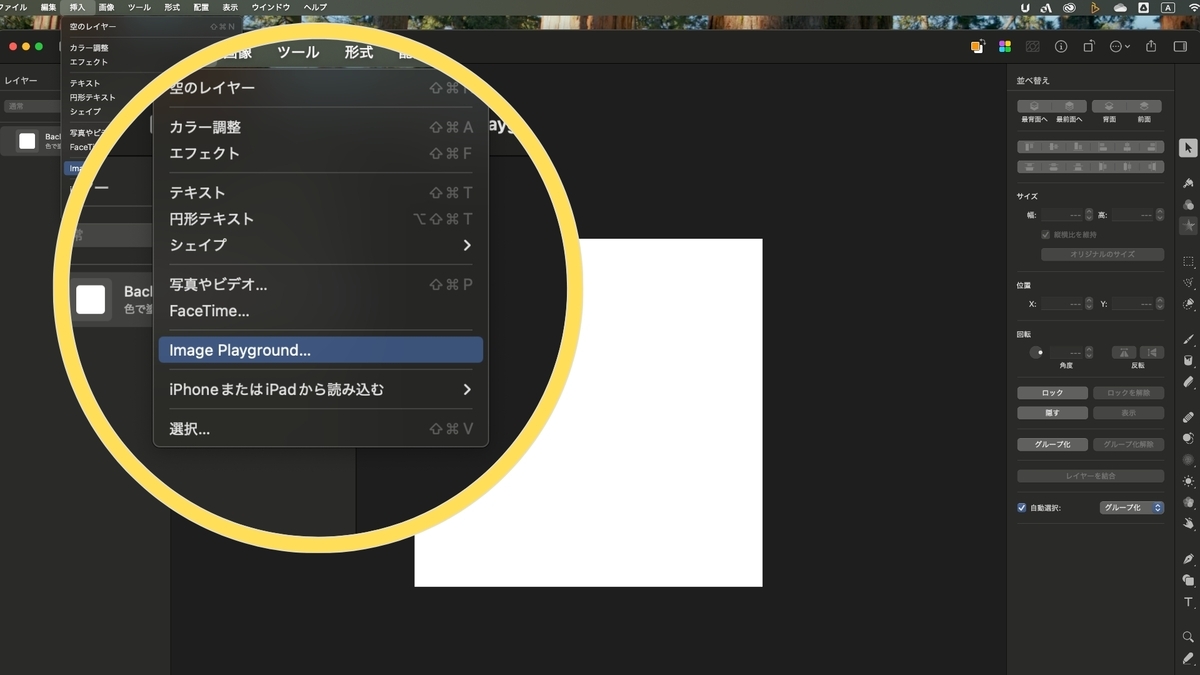Open the colorful grid icon in toolbar
This screenshot has height=675, width=1200.
point(1005,46)
